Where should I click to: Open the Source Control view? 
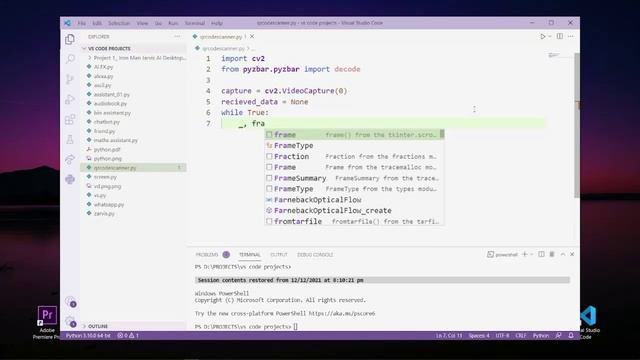tap(70, 79)
